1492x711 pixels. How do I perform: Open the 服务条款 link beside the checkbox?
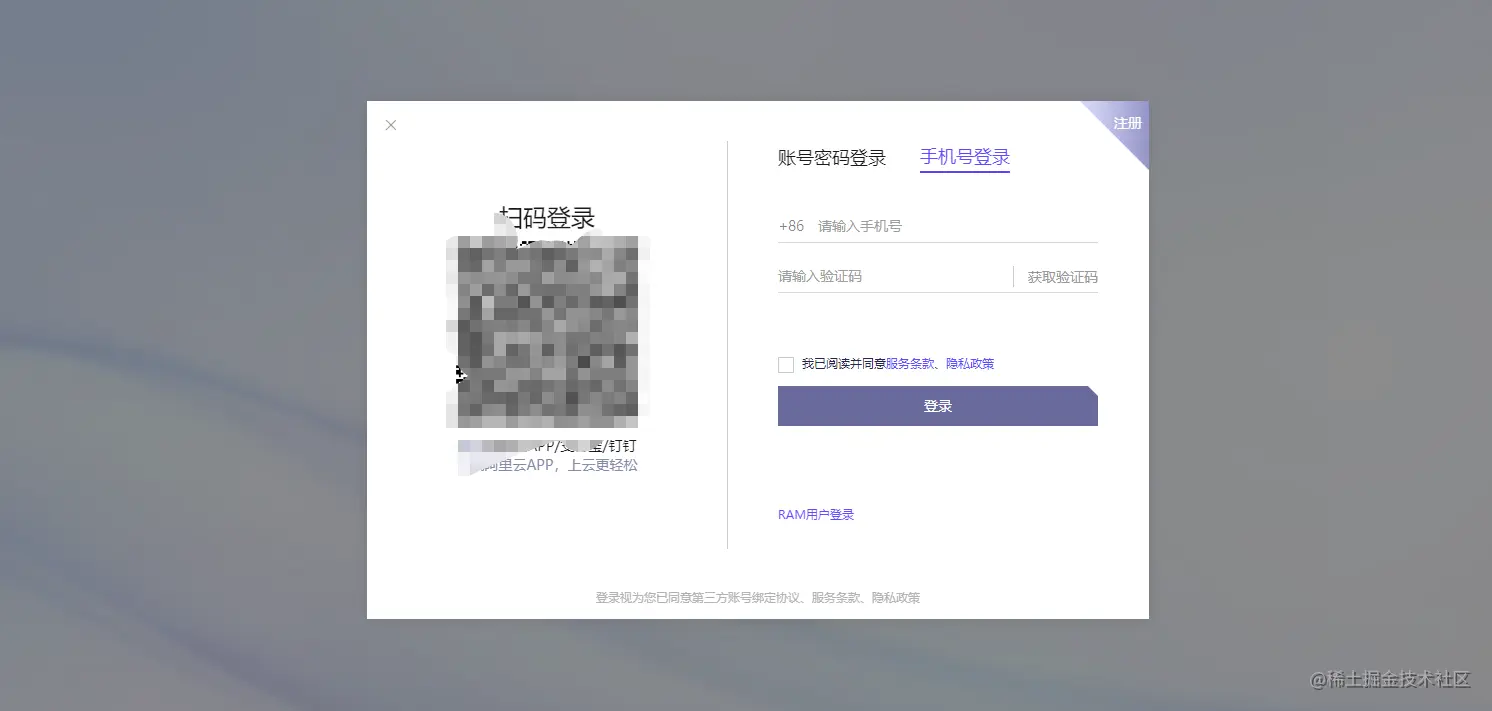tap(910, 364)
